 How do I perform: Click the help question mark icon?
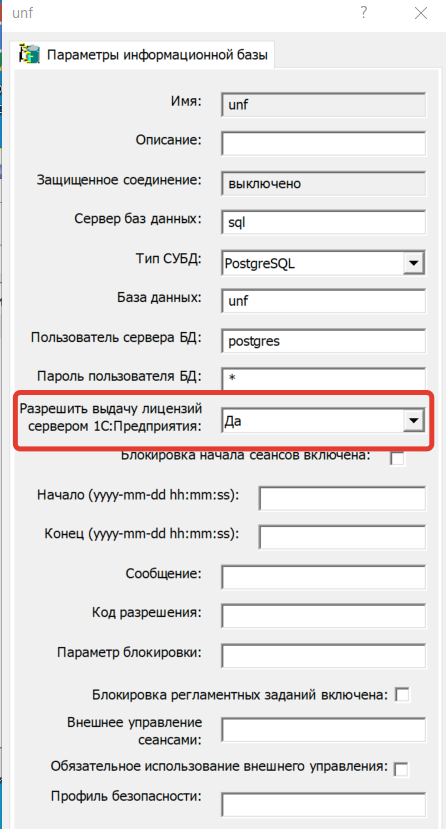(x=364, y=13)
